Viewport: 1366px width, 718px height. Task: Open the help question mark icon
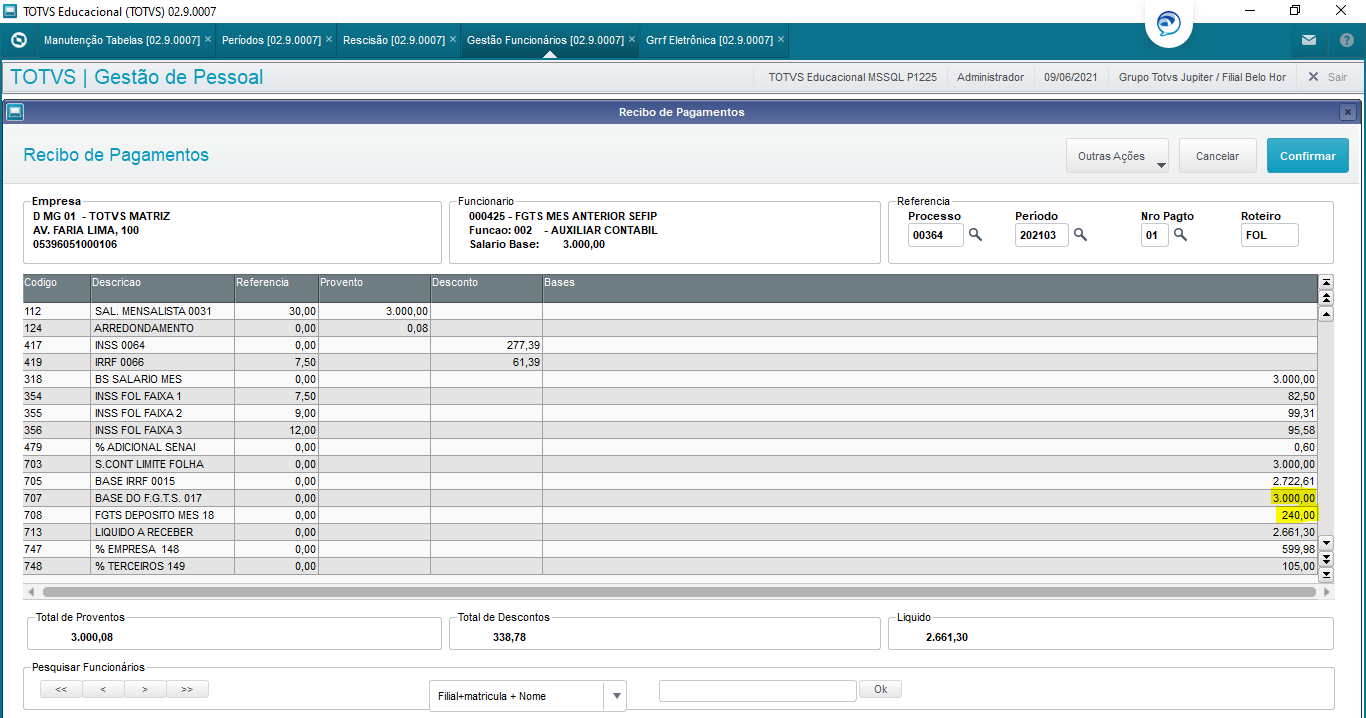pyautogui.click(x=1346, y=40)
